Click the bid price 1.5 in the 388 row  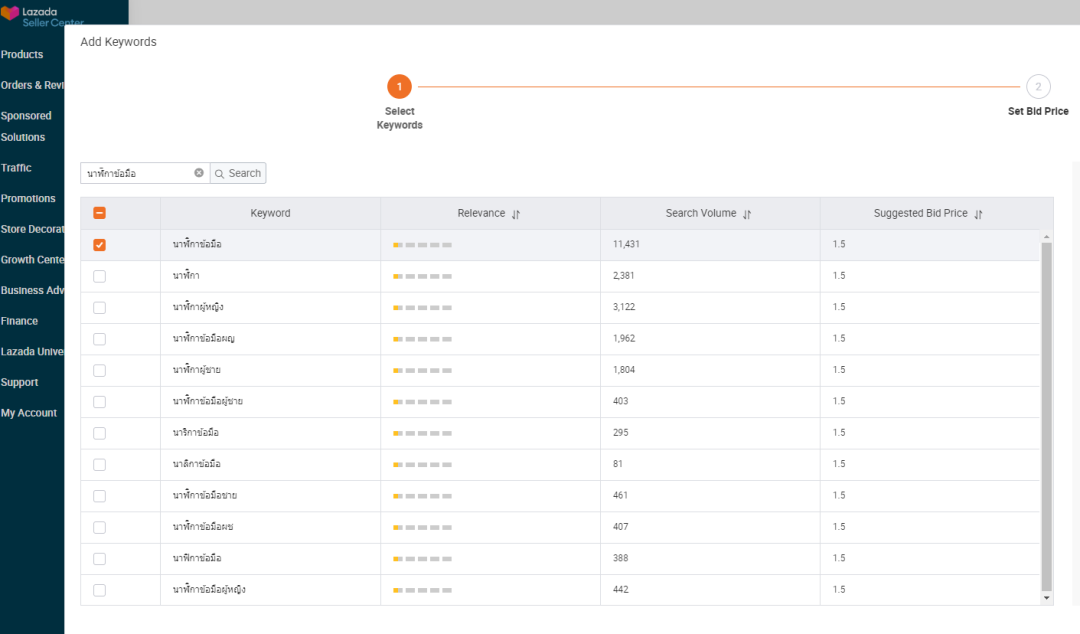point(839,558)
